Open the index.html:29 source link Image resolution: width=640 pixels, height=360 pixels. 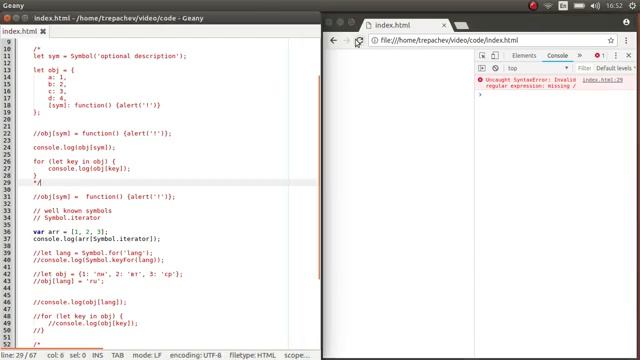pos(602,80)
